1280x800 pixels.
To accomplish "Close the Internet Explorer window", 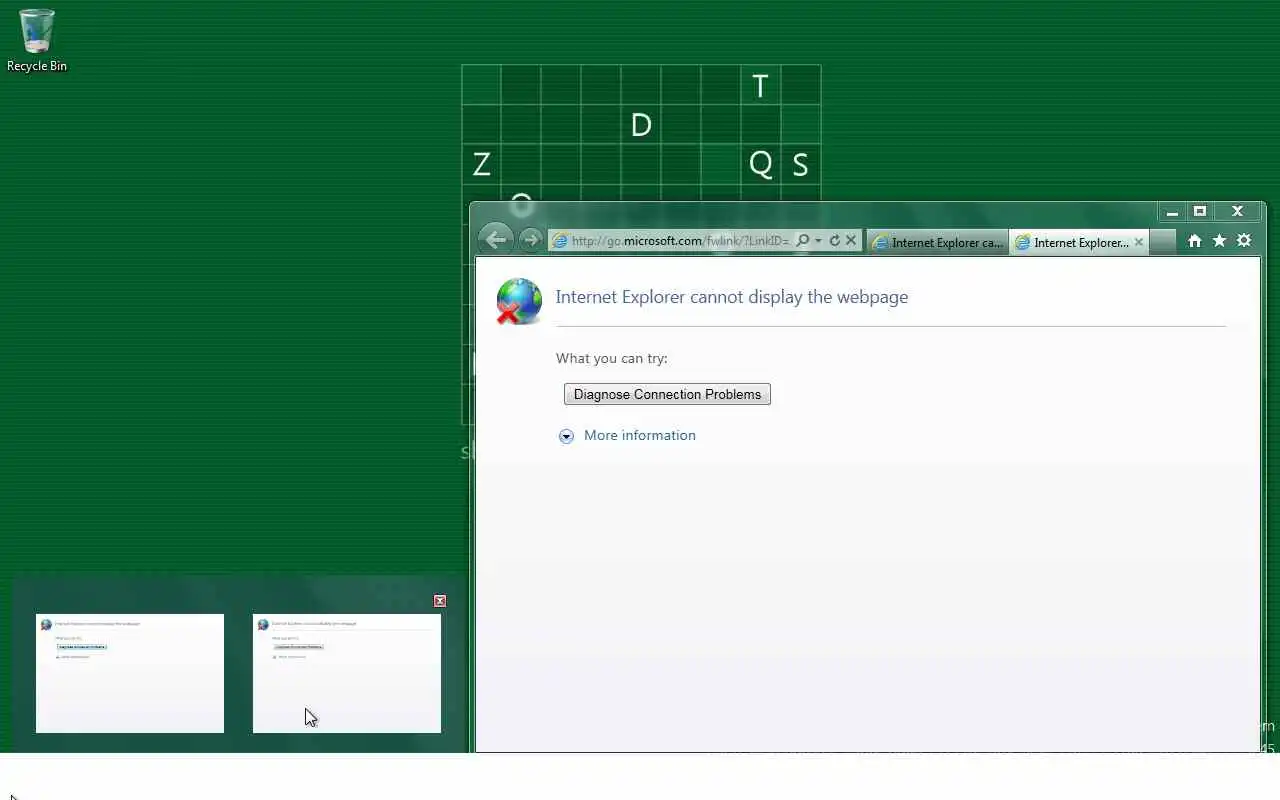I will (x=1238, y=212).
